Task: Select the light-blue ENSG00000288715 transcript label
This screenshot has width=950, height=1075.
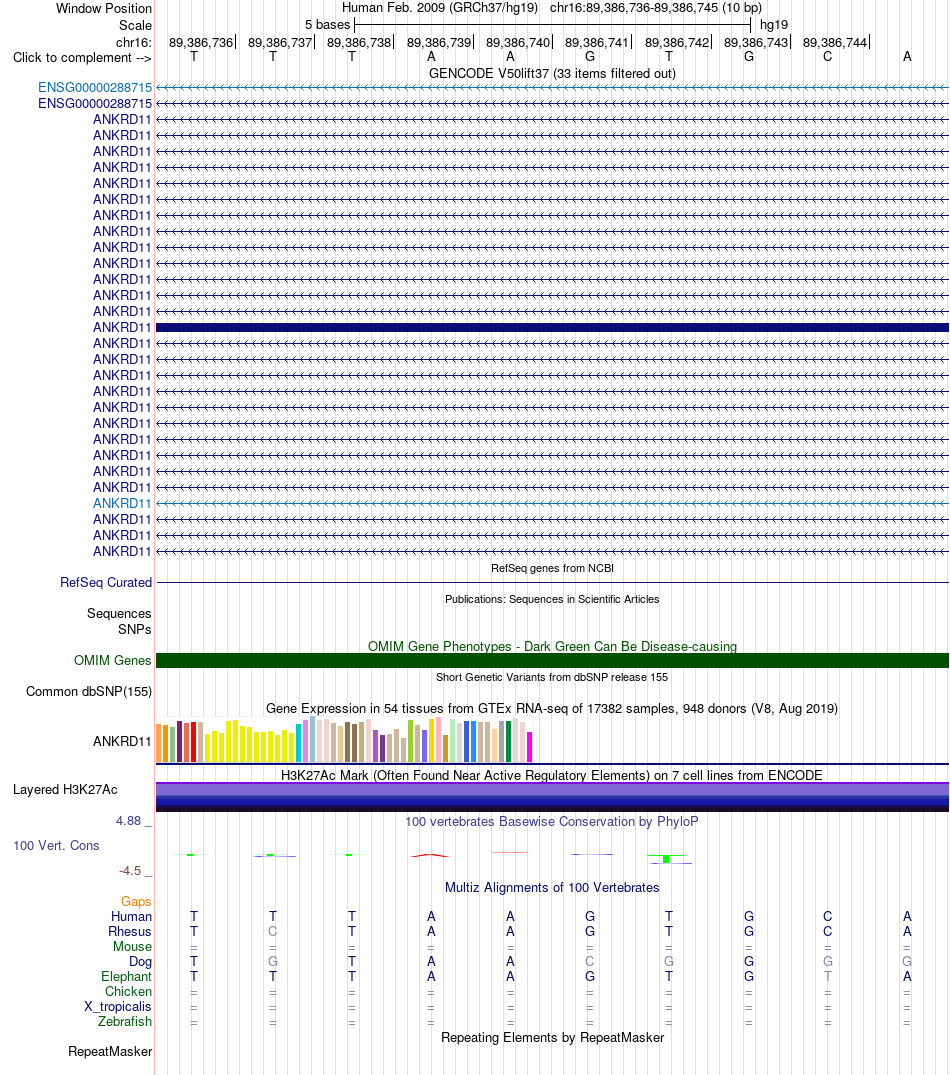Action: [x=95, y=88]
